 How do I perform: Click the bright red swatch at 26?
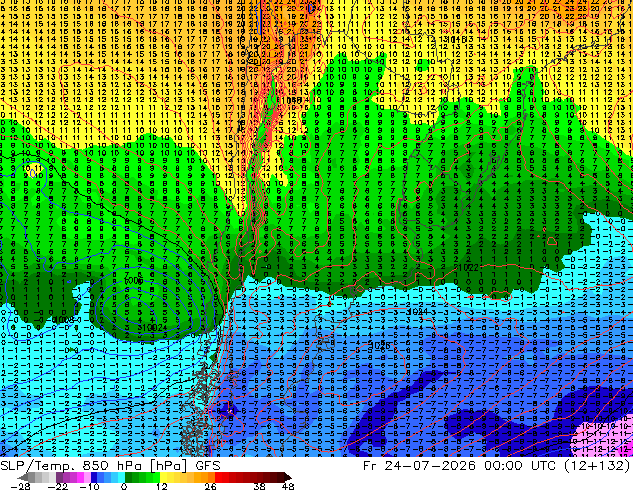click(218, 477)
